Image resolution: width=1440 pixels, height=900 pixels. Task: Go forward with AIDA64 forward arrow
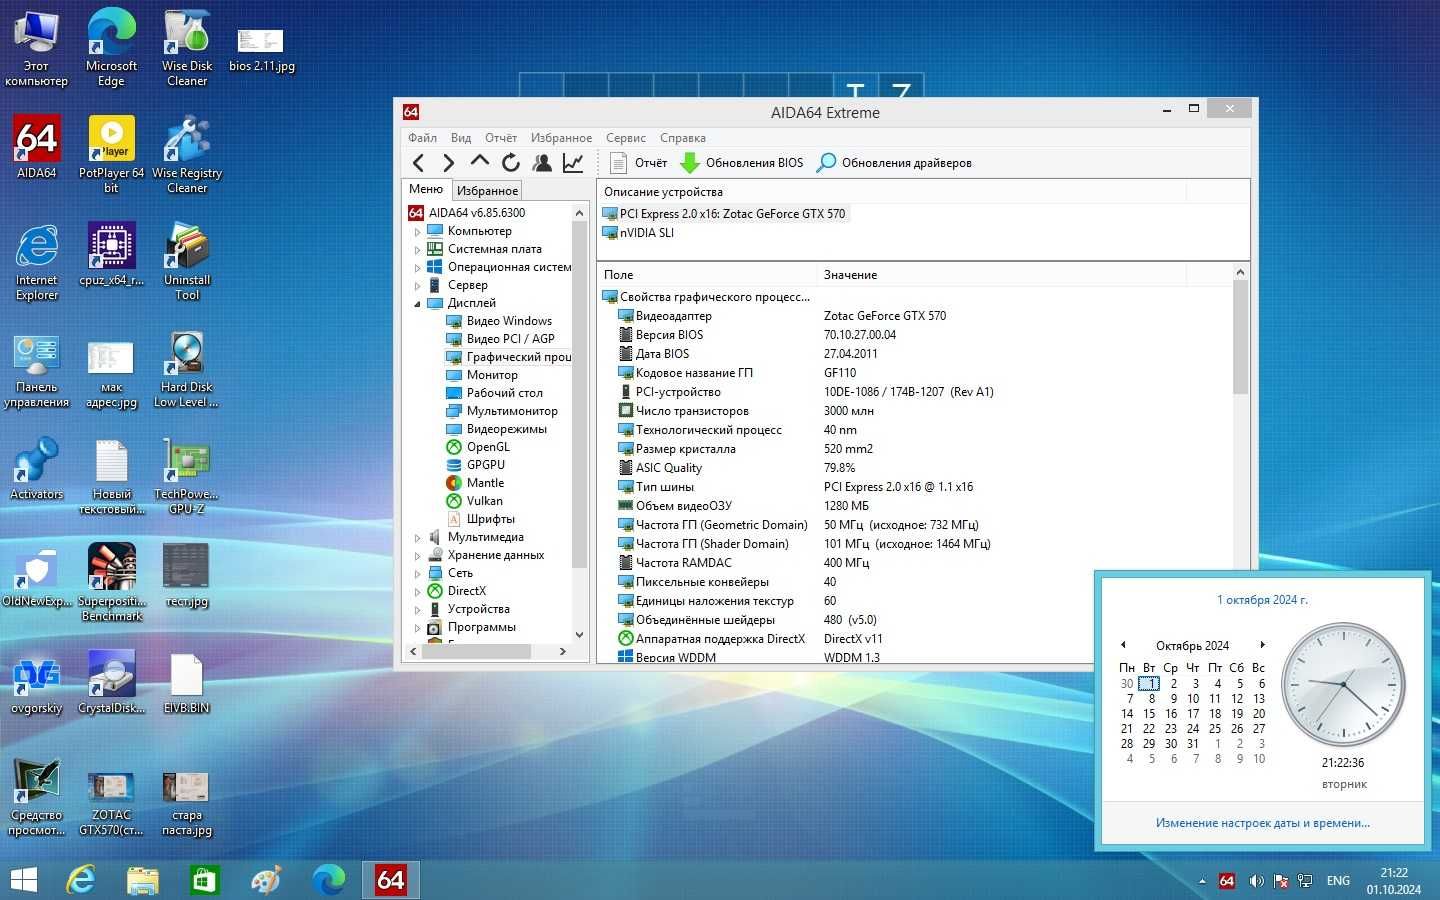click(449, 163)
